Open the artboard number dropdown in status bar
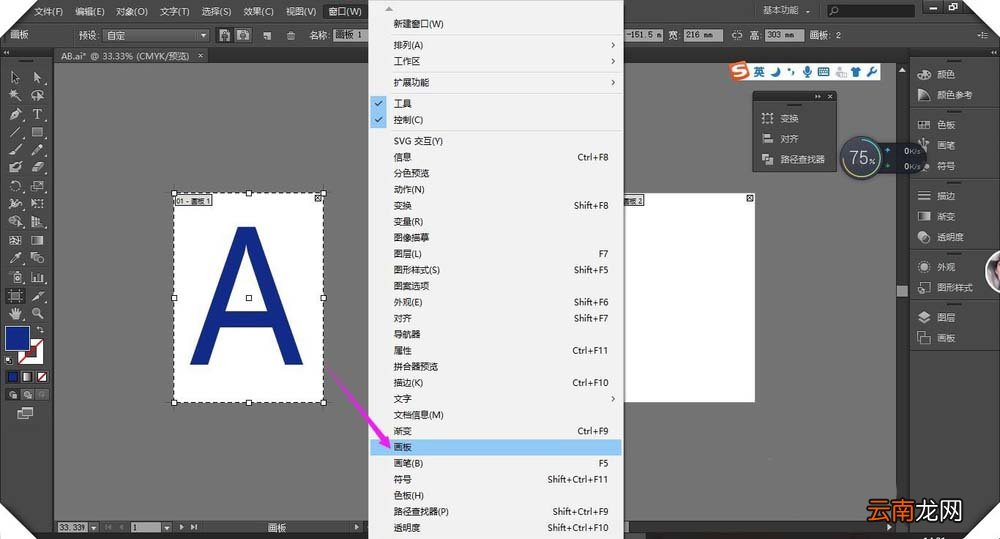The image size is (1000, 539). point(167,528)
